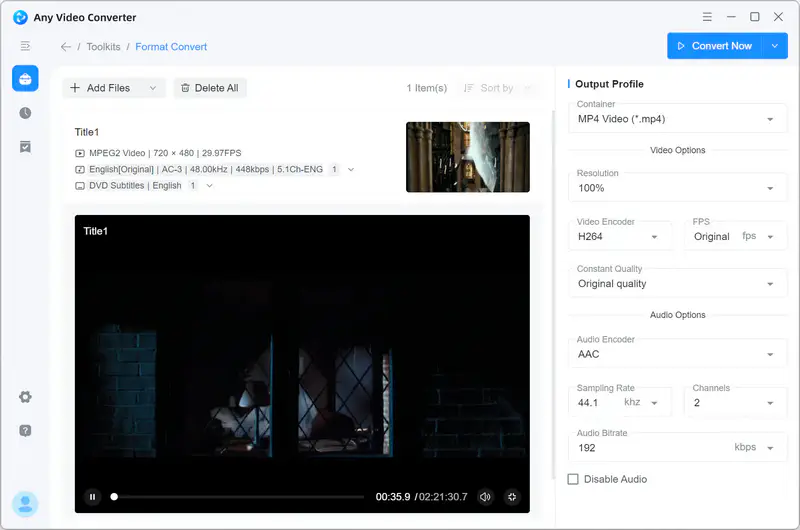Mute the preview volume speaker icon
The image size is (800, 530).
point(485,496)
